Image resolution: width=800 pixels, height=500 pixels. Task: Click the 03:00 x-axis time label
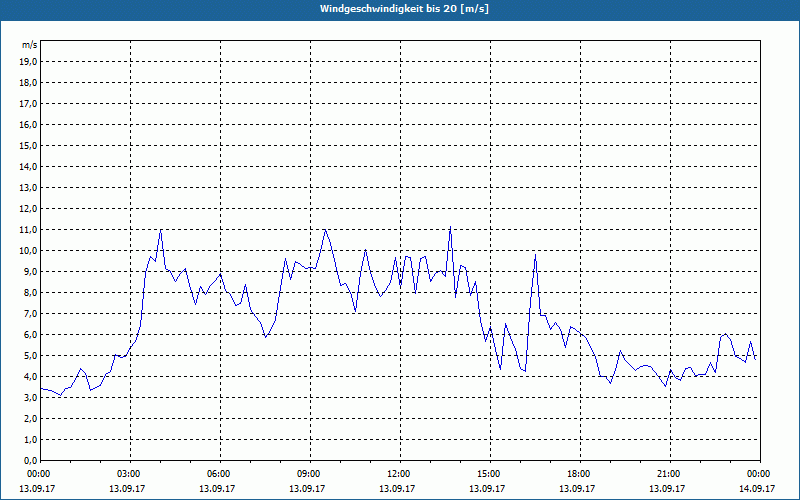[128, 474]
